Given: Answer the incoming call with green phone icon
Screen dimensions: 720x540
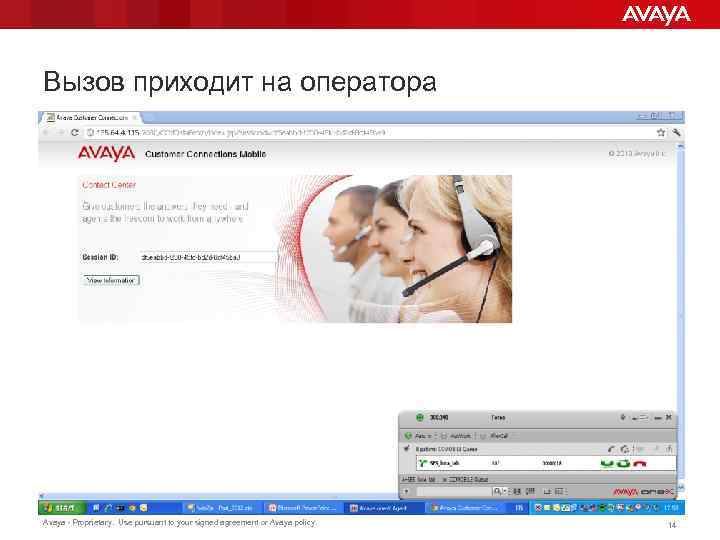Looking at the screenshot, I should point(607,463).
